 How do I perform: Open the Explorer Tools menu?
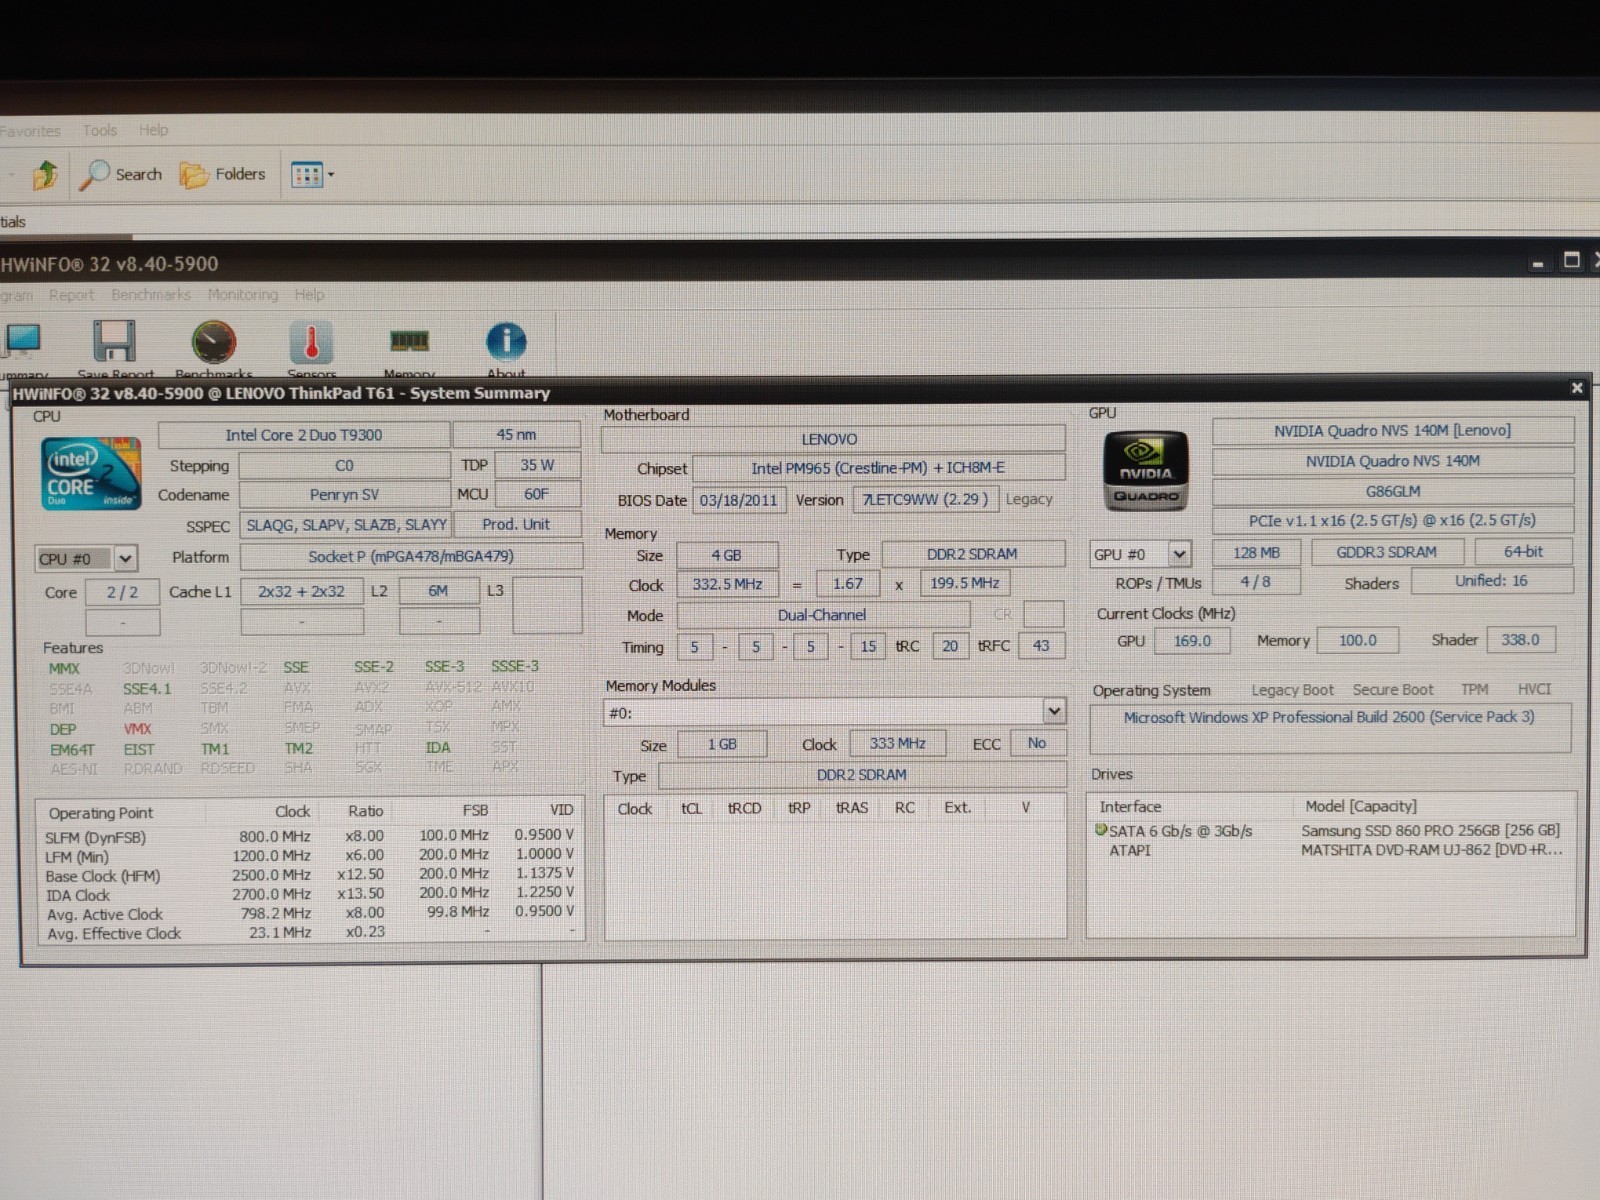coord(100,130)
